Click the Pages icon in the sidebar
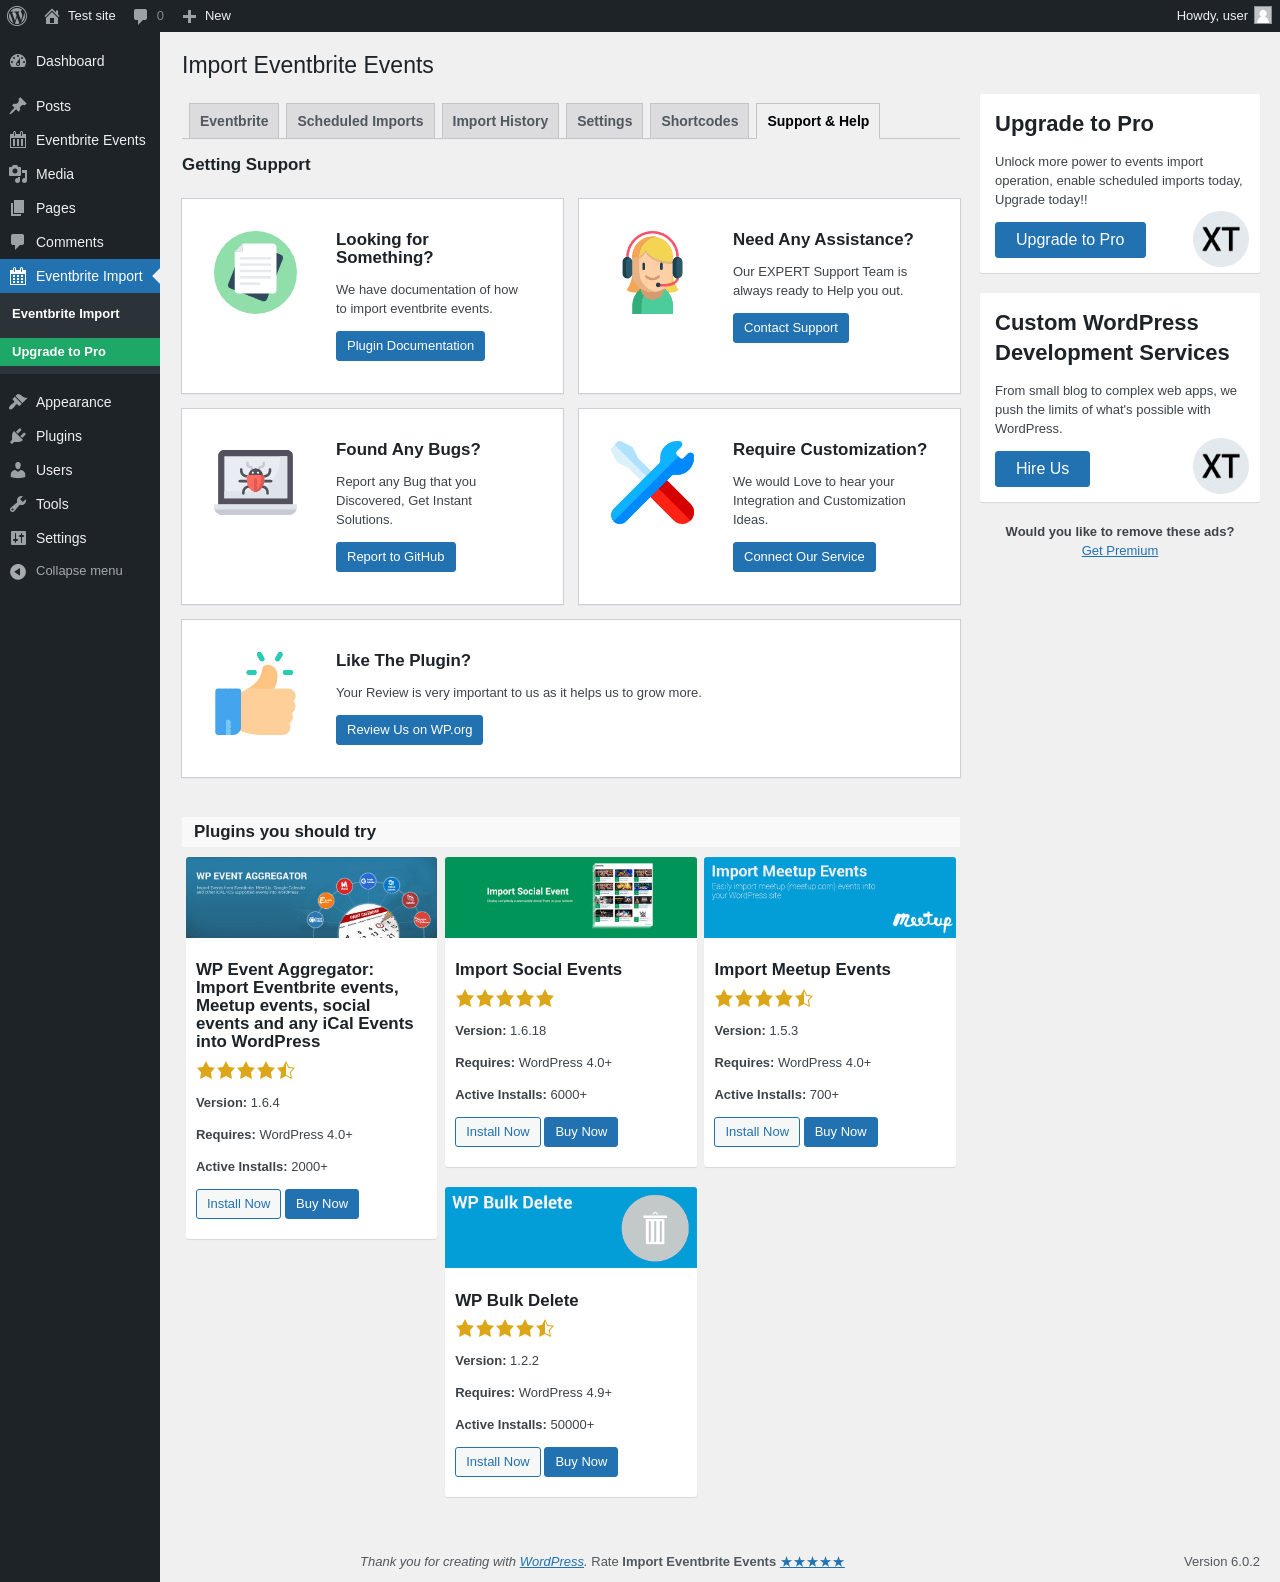Image resolution: width=1280 pixels, height=1582 pixels. (18, 208)
